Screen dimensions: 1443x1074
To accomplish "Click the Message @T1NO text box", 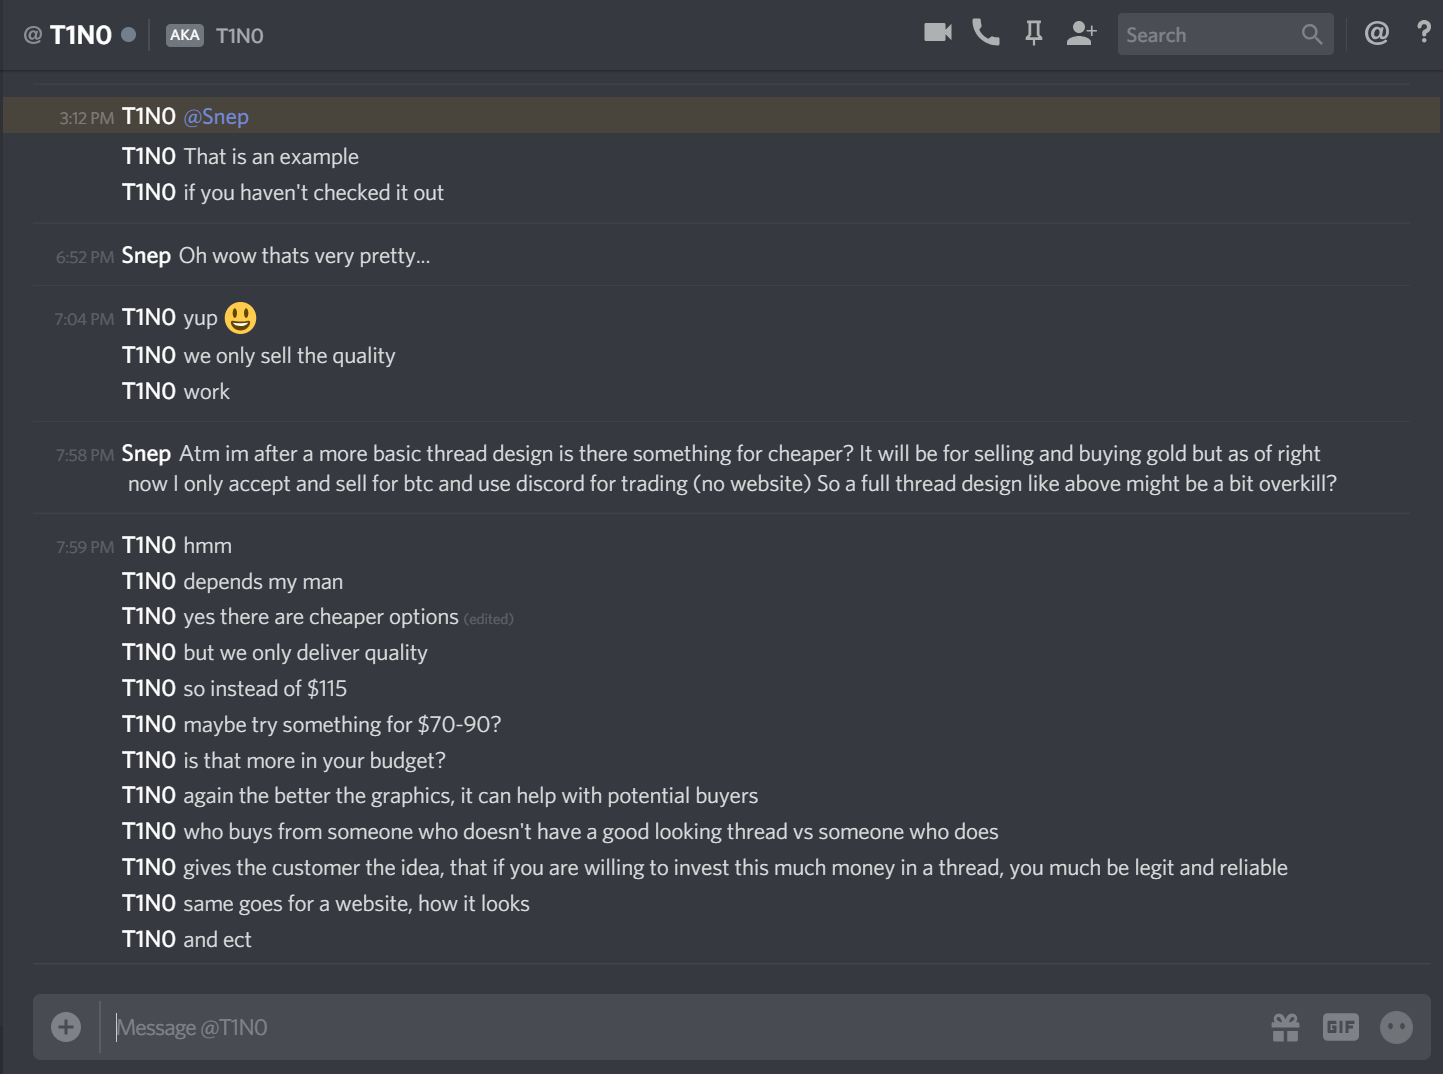I will (x=680, y=1027).
